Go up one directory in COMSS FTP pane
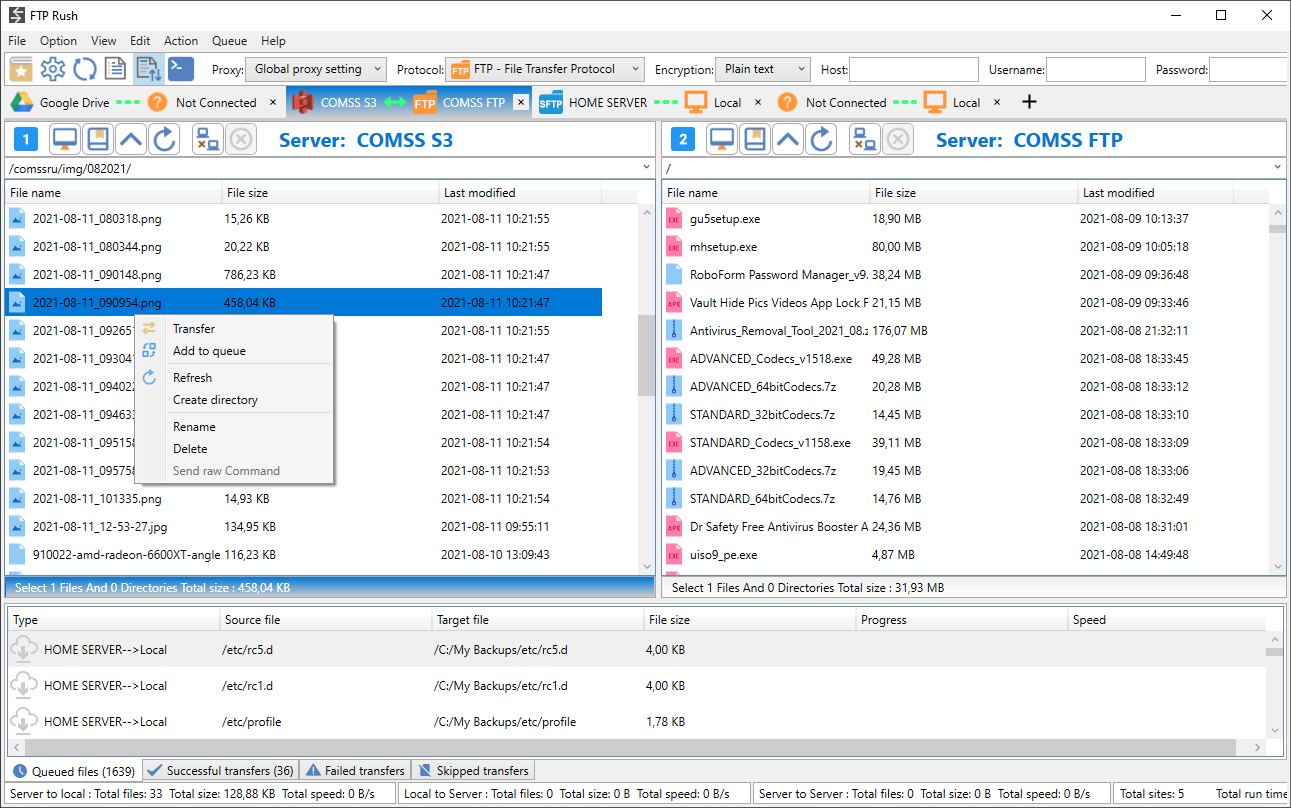The height and width of the screenshot is (808, 1291). pos(788,140)
